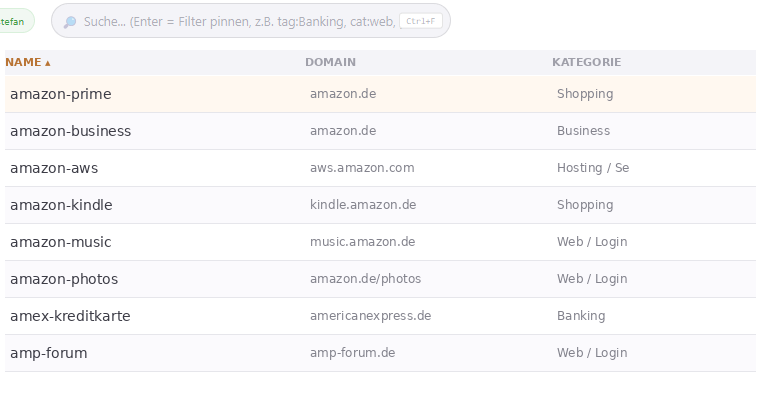Choose the amazon-music entry
Screen dimensions: 760x405
point(61,242)
